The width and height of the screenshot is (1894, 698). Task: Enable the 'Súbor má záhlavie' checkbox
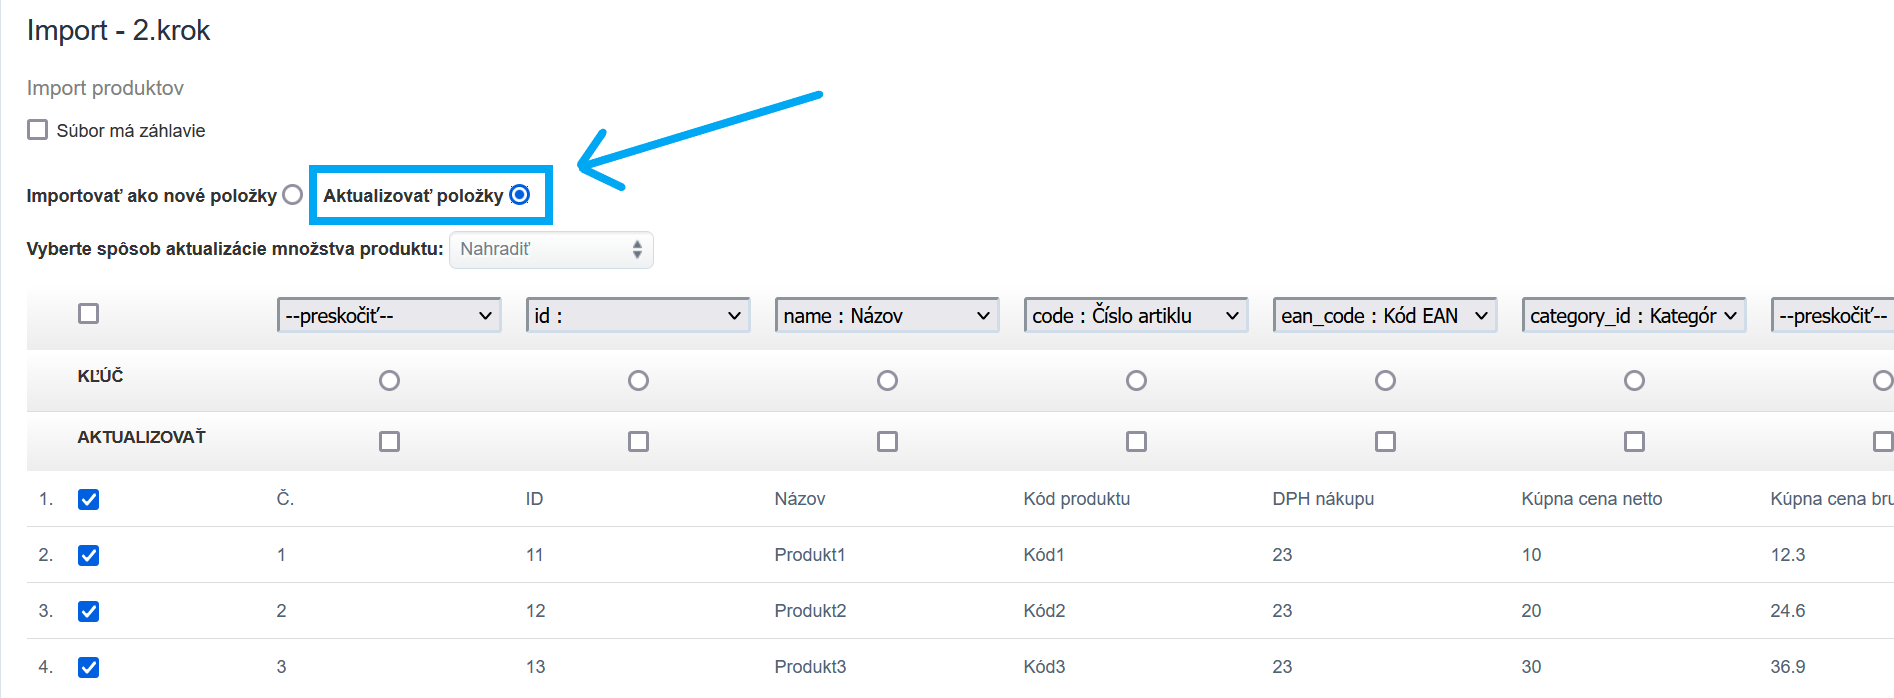click(x=38, y=130)
